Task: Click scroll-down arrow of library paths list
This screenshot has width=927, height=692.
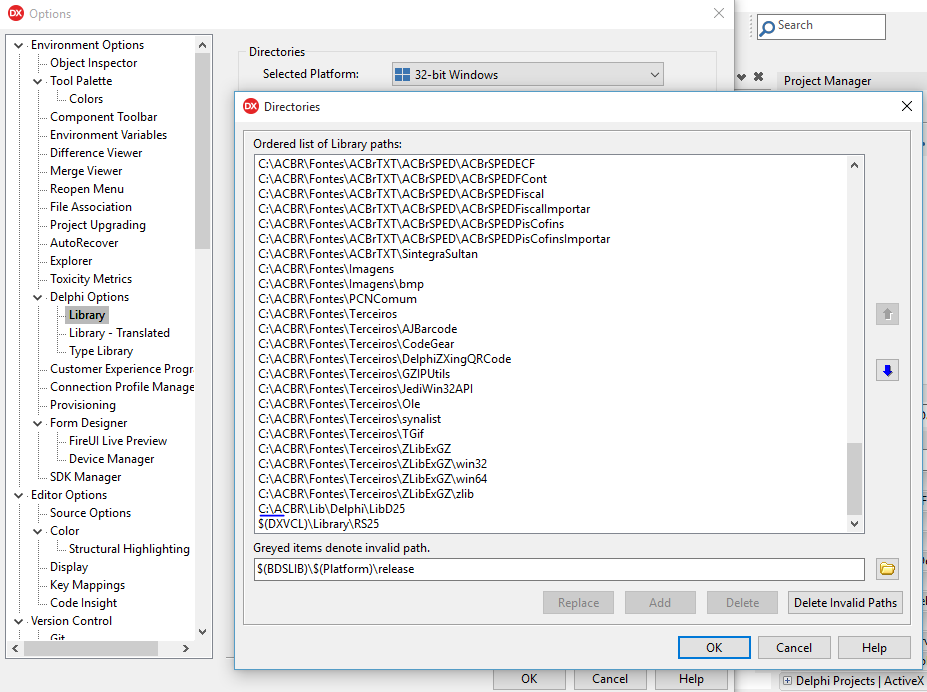Action: (854, 524)
